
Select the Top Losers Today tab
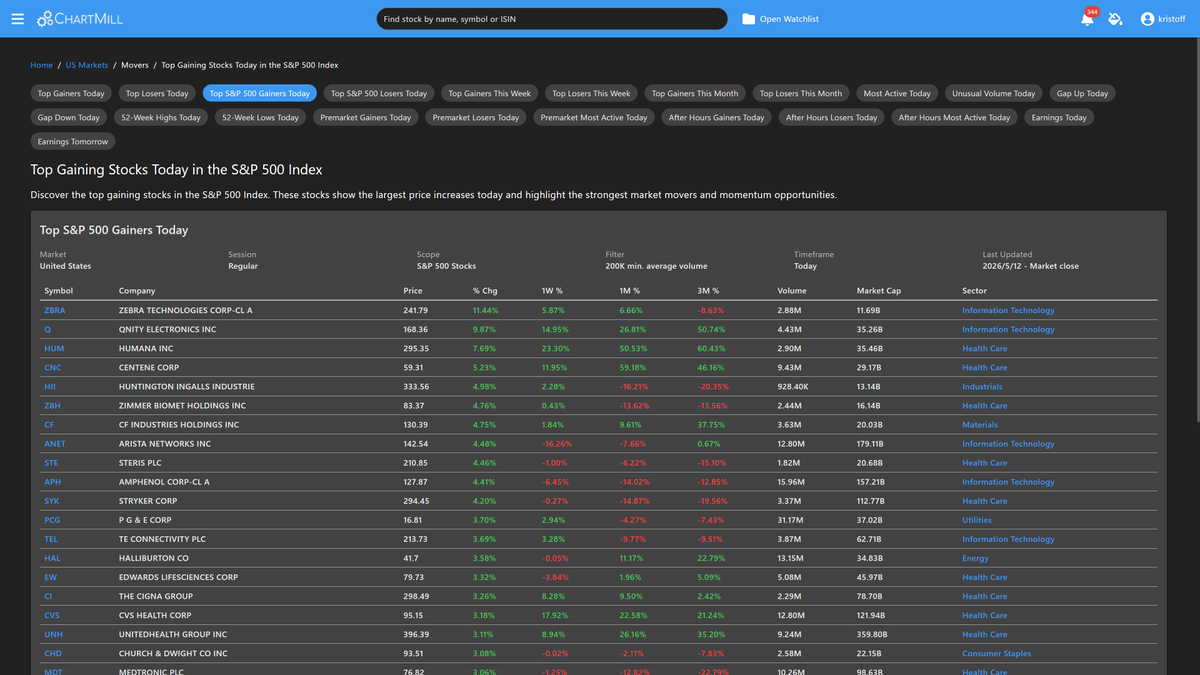tap(157, 93)
